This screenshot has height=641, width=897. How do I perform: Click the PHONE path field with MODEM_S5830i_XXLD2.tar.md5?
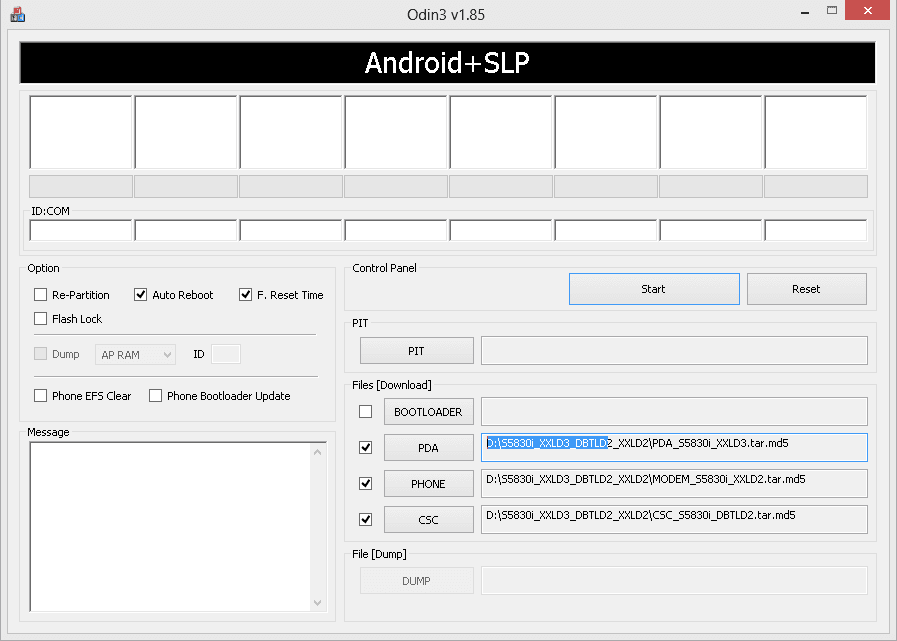pyautogui.click(x=674, y=484)
